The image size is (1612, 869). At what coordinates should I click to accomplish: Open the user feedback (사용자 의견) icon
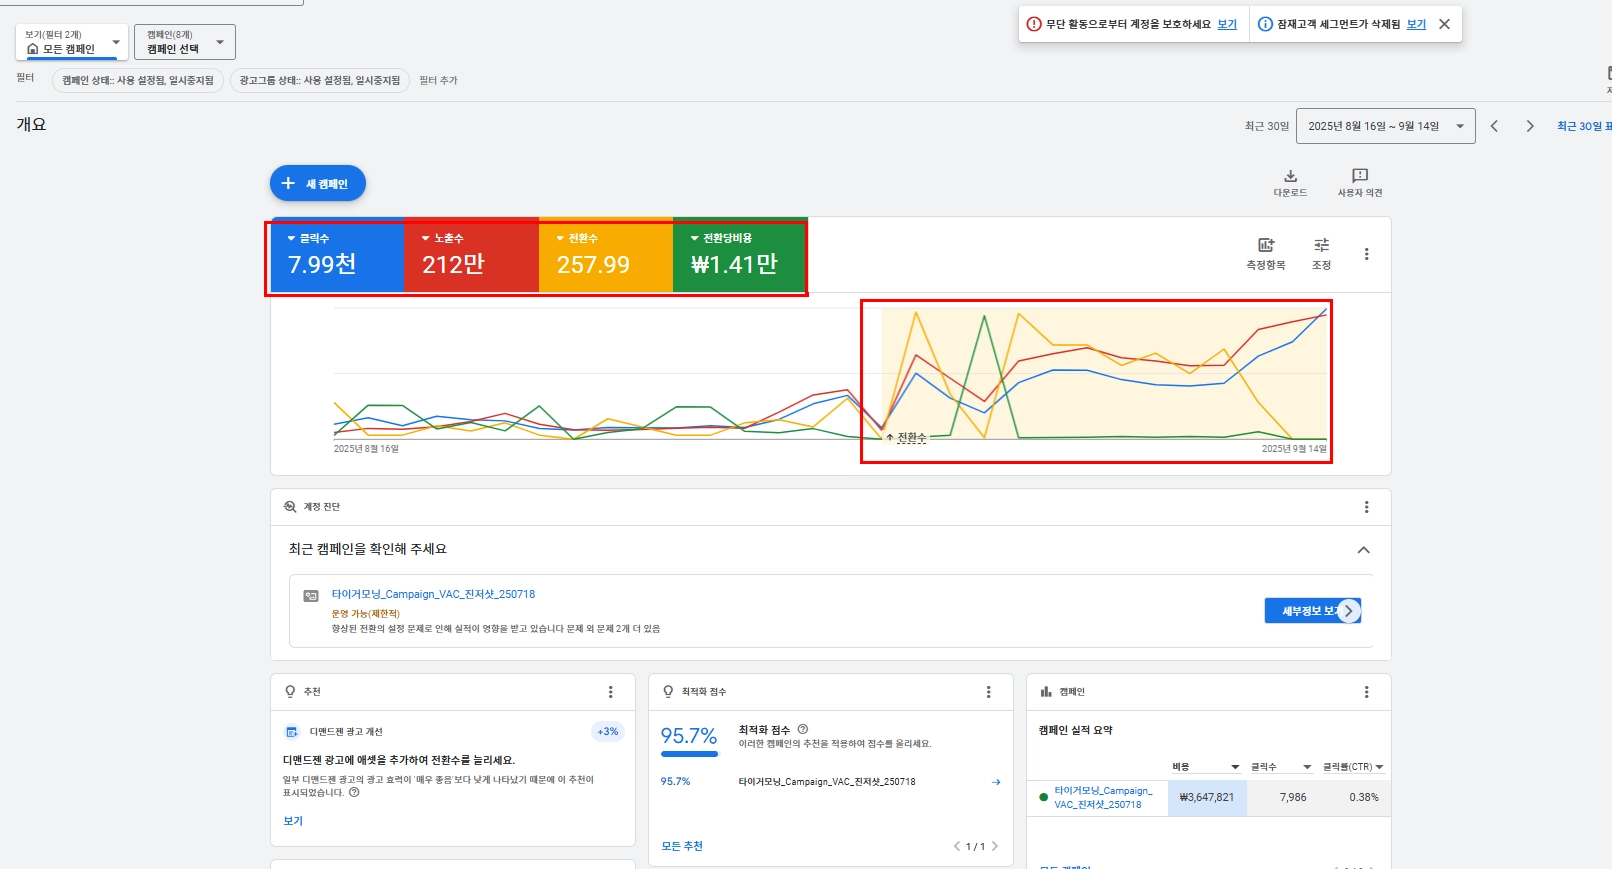1359,177
